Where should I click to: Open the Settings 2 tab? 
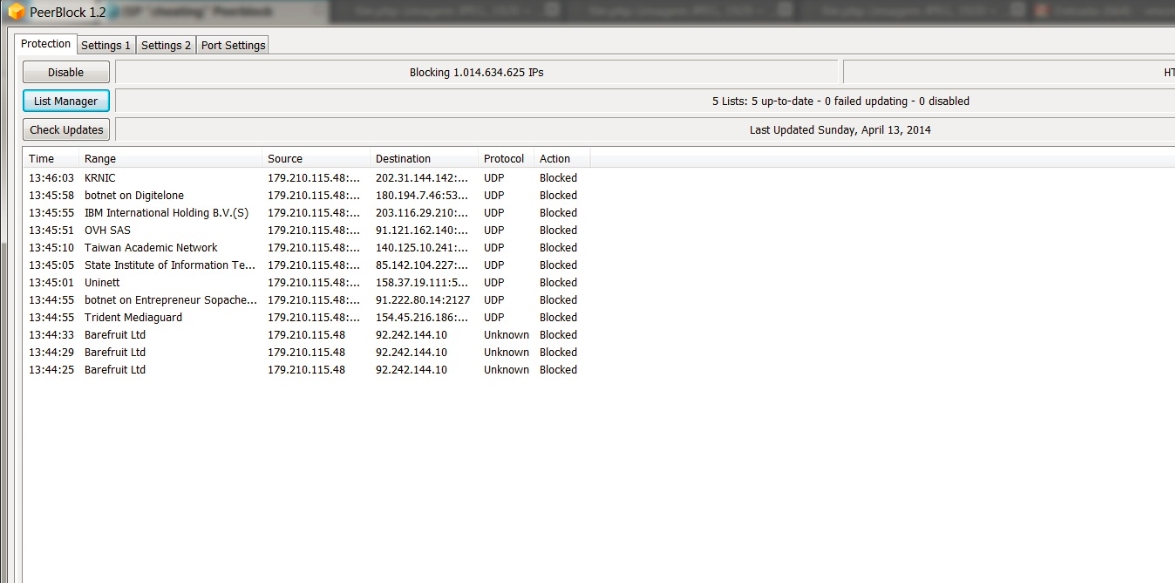[x=166, y=45]
